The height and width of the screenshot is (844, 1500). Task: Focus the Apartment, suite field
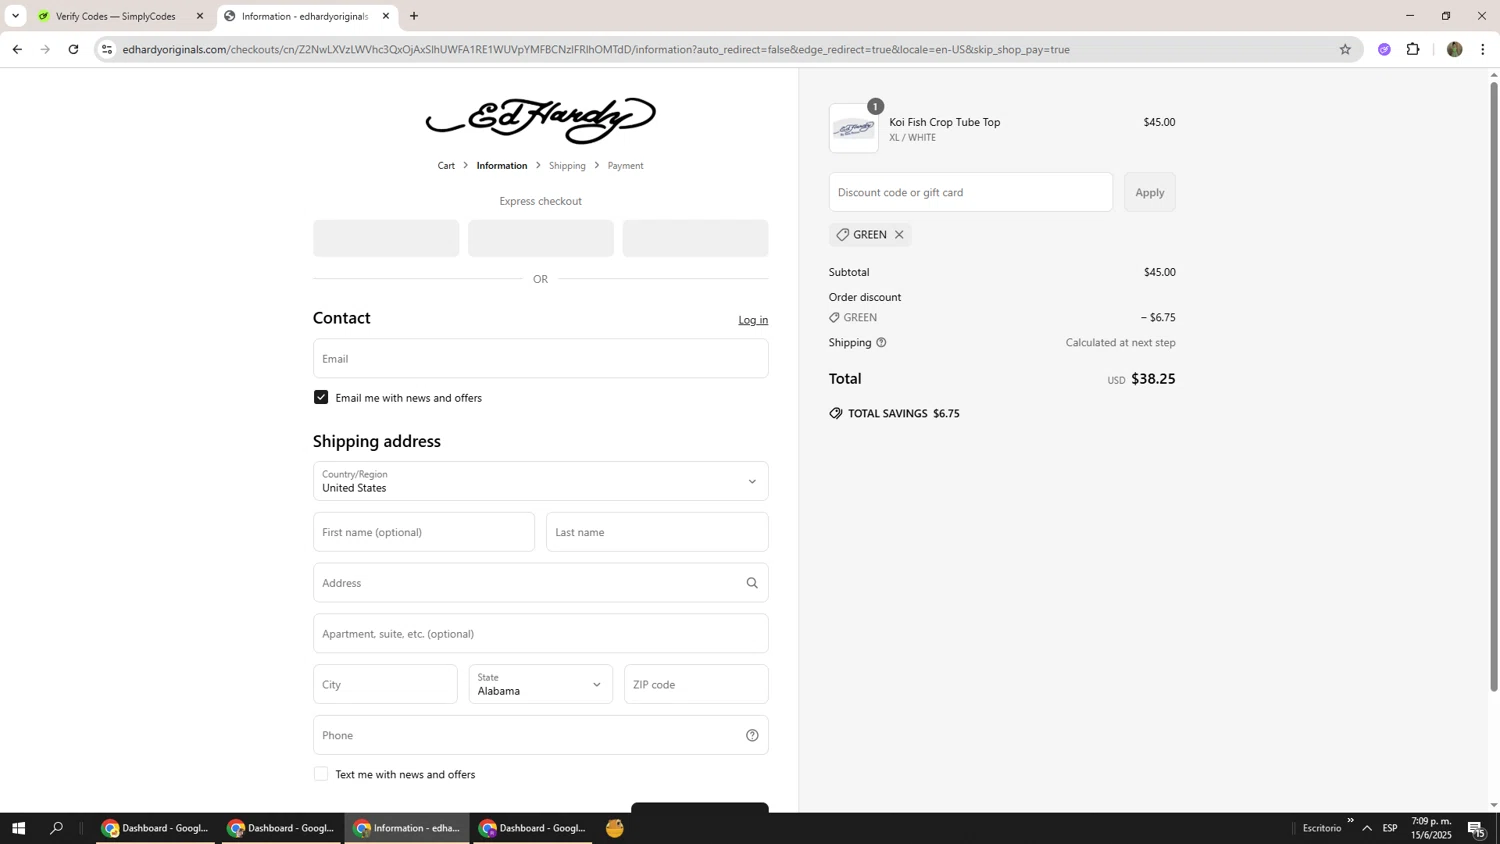(541, 634)
